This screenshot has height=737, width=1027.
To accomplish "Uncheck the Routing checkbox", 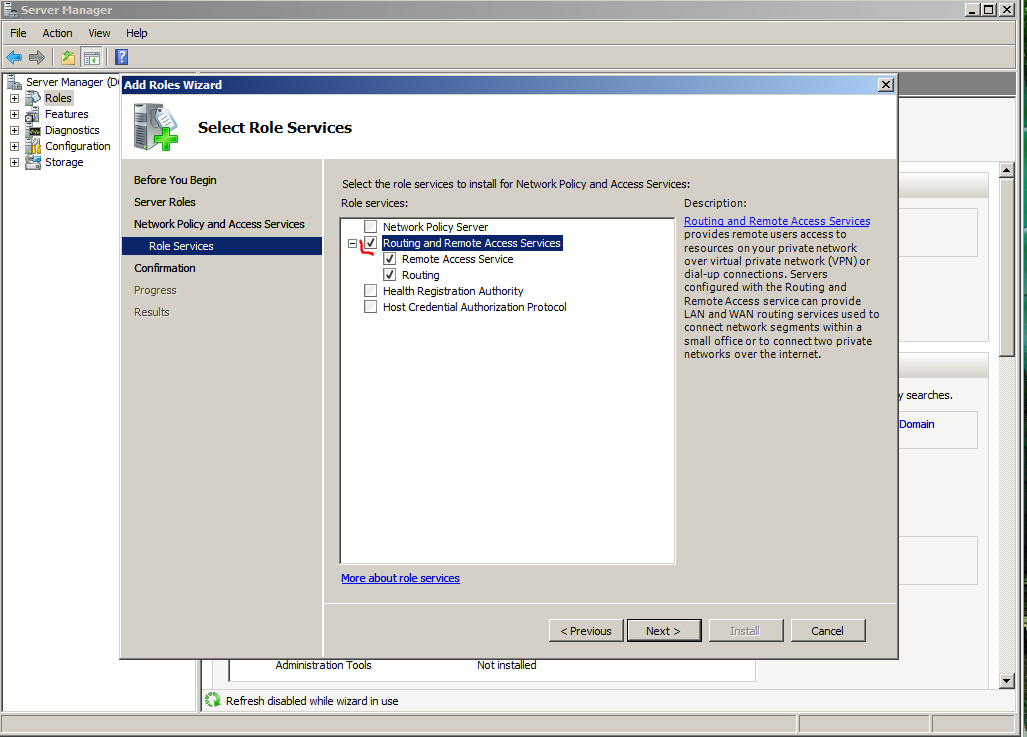I will [390, 274].
